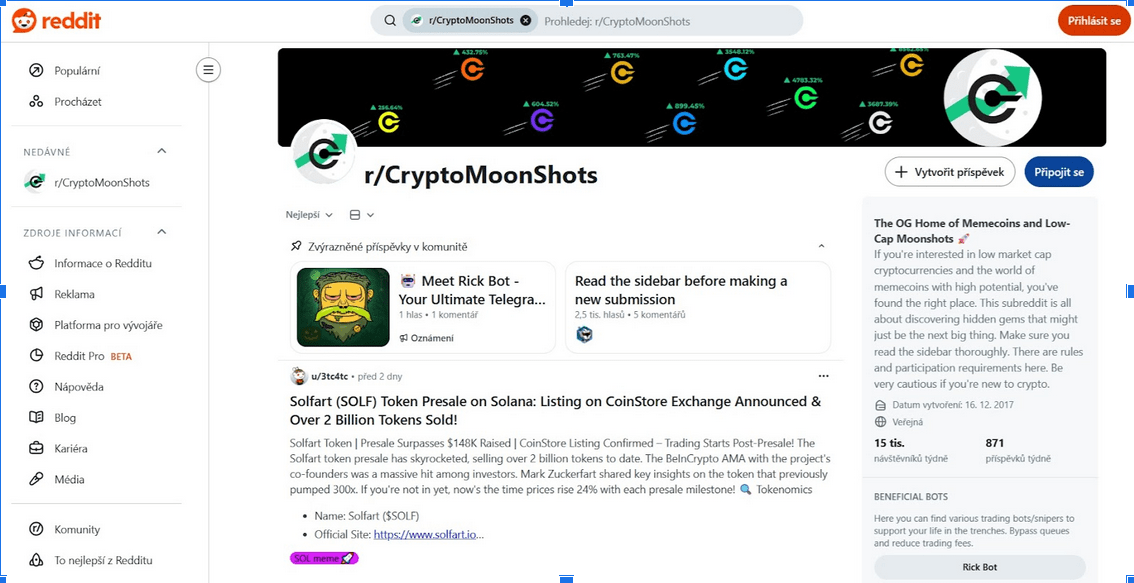Open Nápověda help icon
The image size is (1134, 583).
[x=35, y=387]
